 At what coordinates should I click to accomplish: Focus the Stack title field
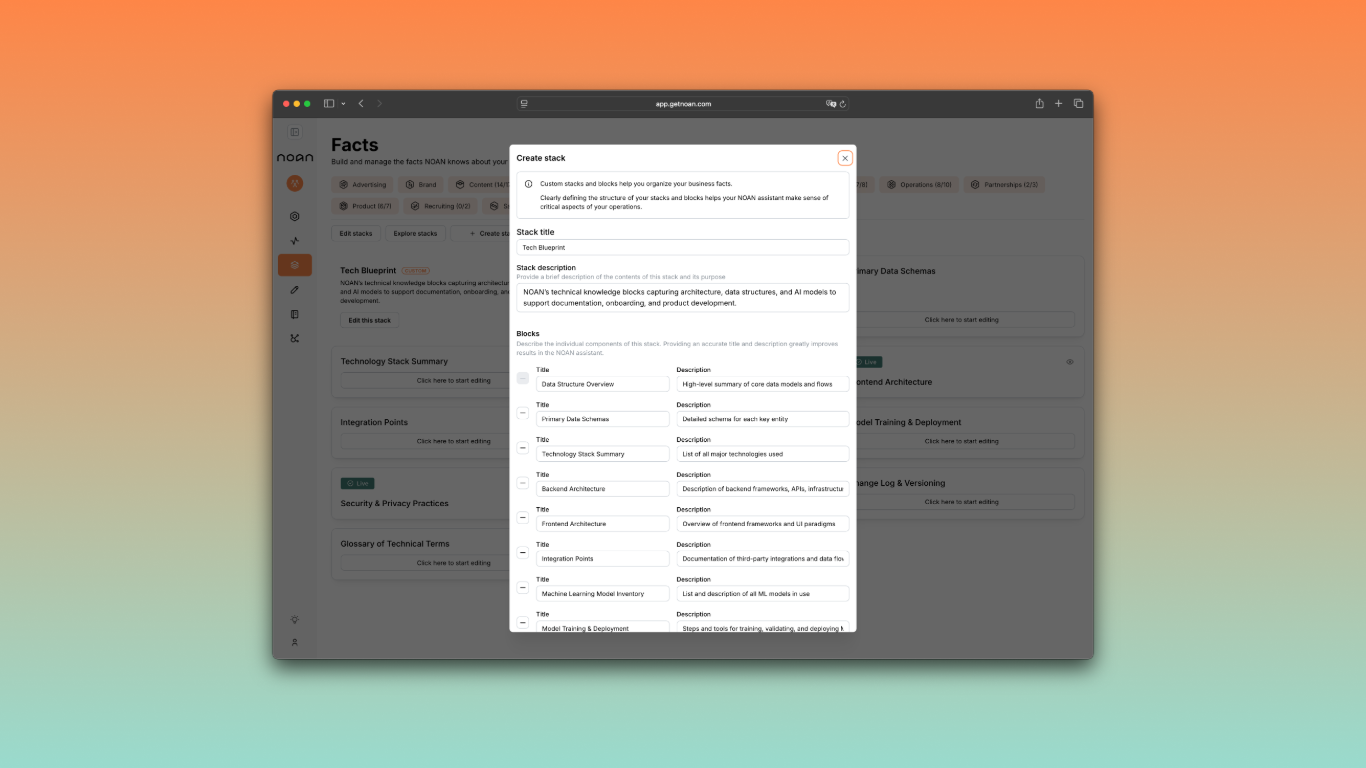(683, 247)
